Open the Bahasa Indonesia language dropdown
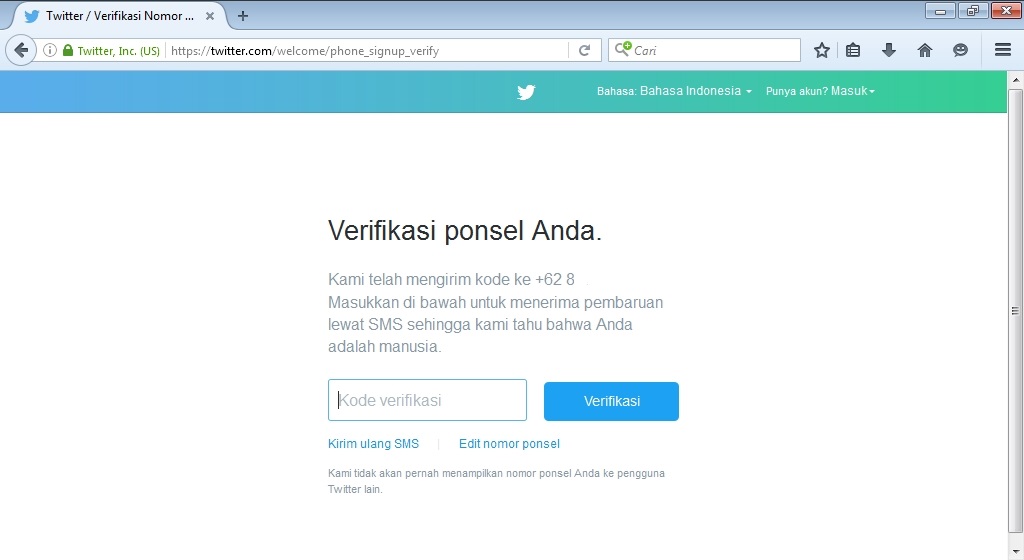 click(x=674, y=91)
